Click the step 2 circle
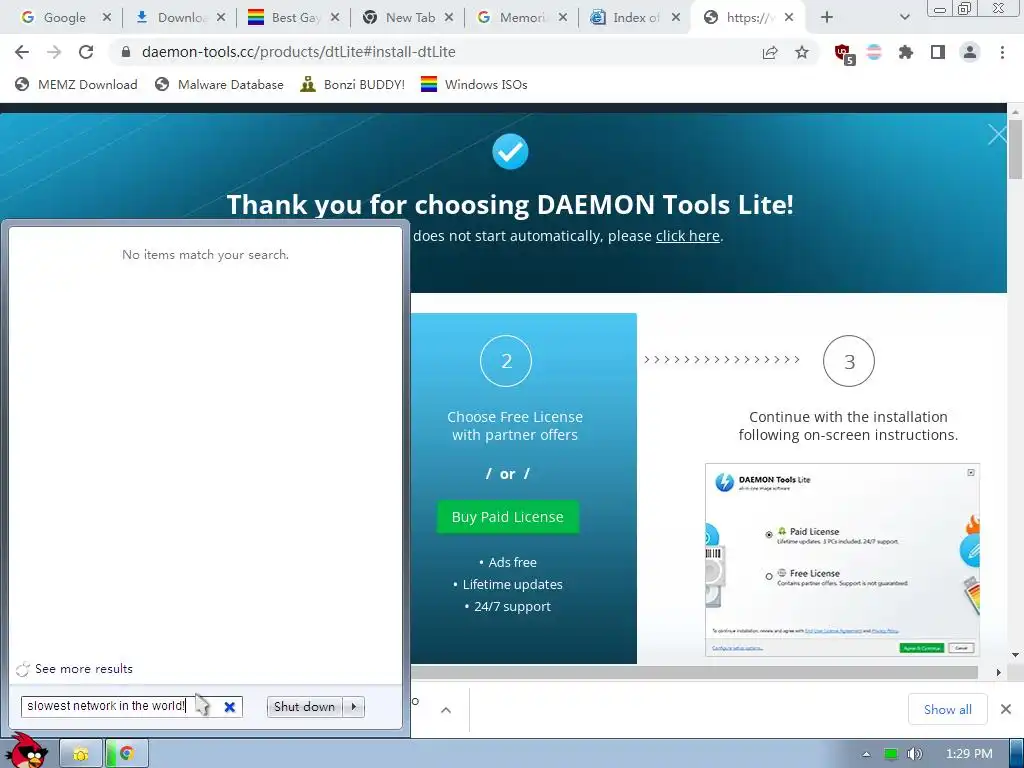This screenshot has height=768, width=1024. [506, 361]
